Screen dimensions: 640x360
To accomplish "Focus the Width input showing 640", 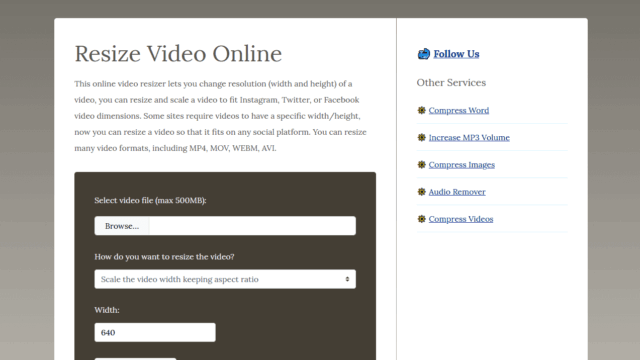I will click(x=155, y=332).
